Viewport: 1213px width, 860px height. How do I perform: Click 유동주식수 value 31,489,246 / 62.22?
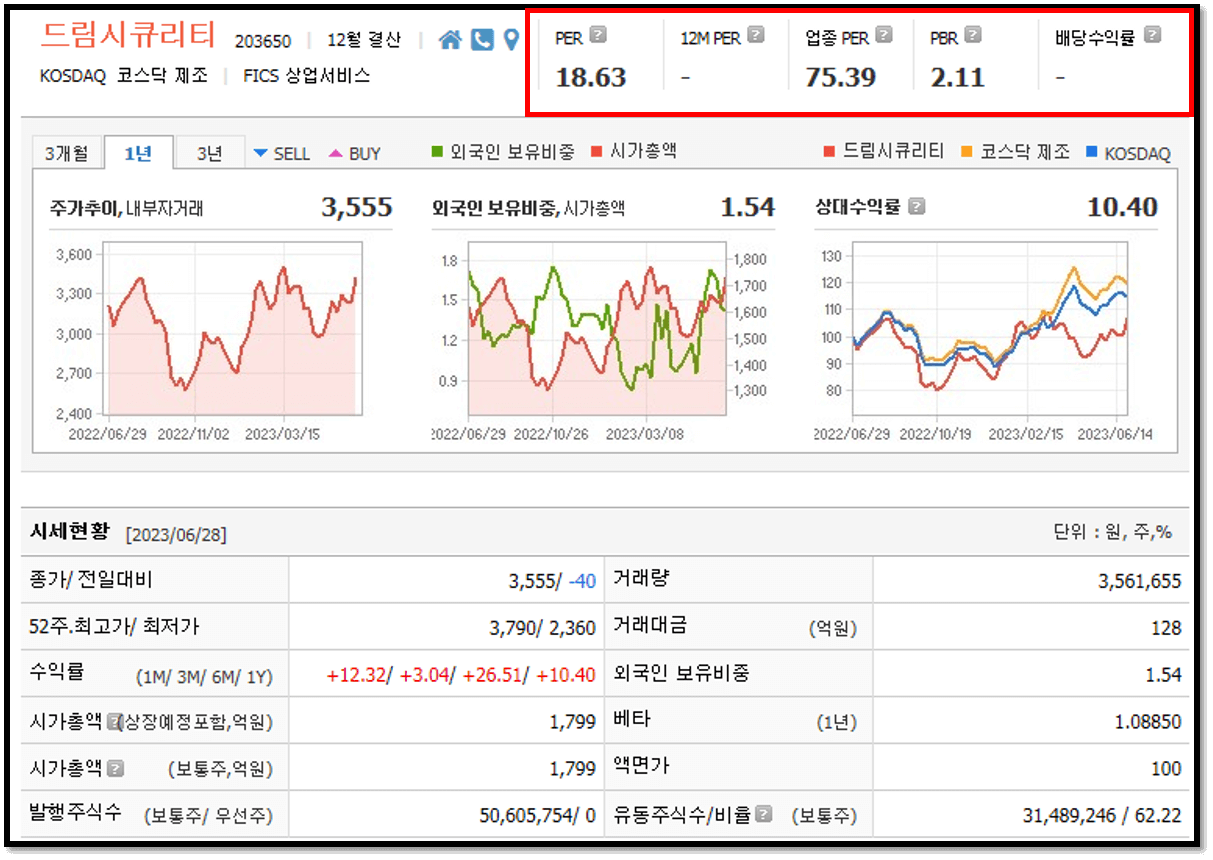pos(1102,816)
